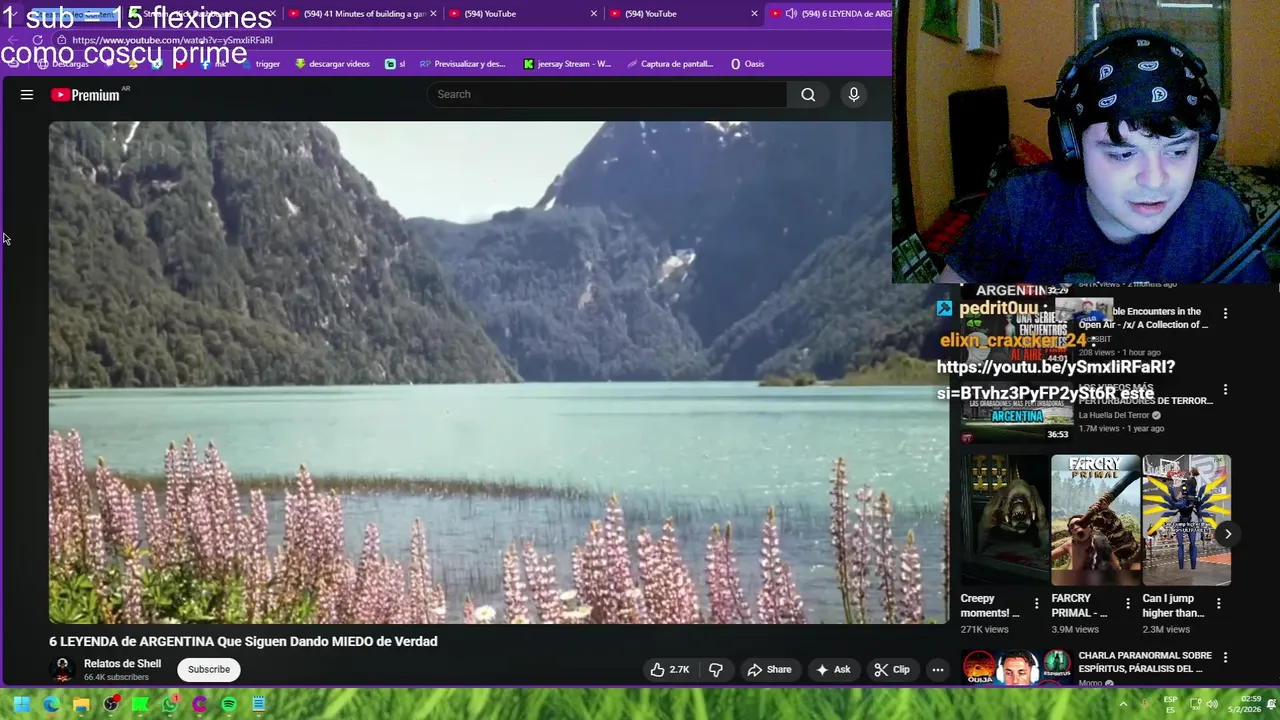Open the CHARLA PARANORMAL video thumbnail
The image size is (1280, 720).
1017,667
